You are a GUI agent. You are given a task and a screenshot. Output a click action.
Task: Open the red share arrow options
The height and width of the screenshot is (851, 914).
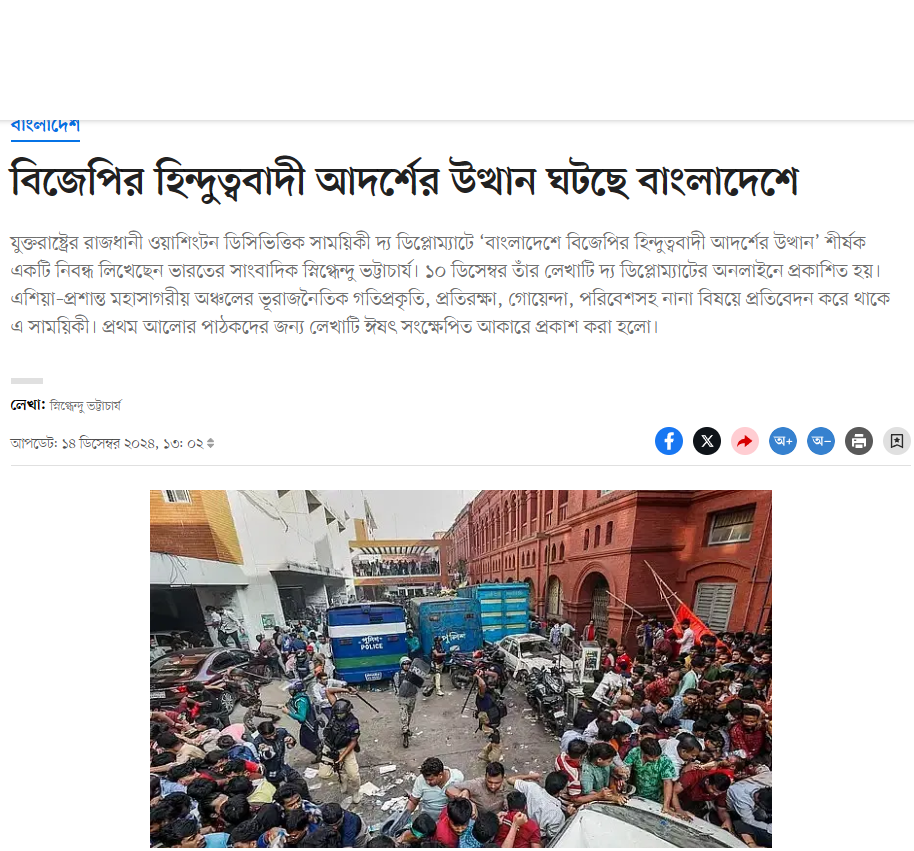pos(744,441)
